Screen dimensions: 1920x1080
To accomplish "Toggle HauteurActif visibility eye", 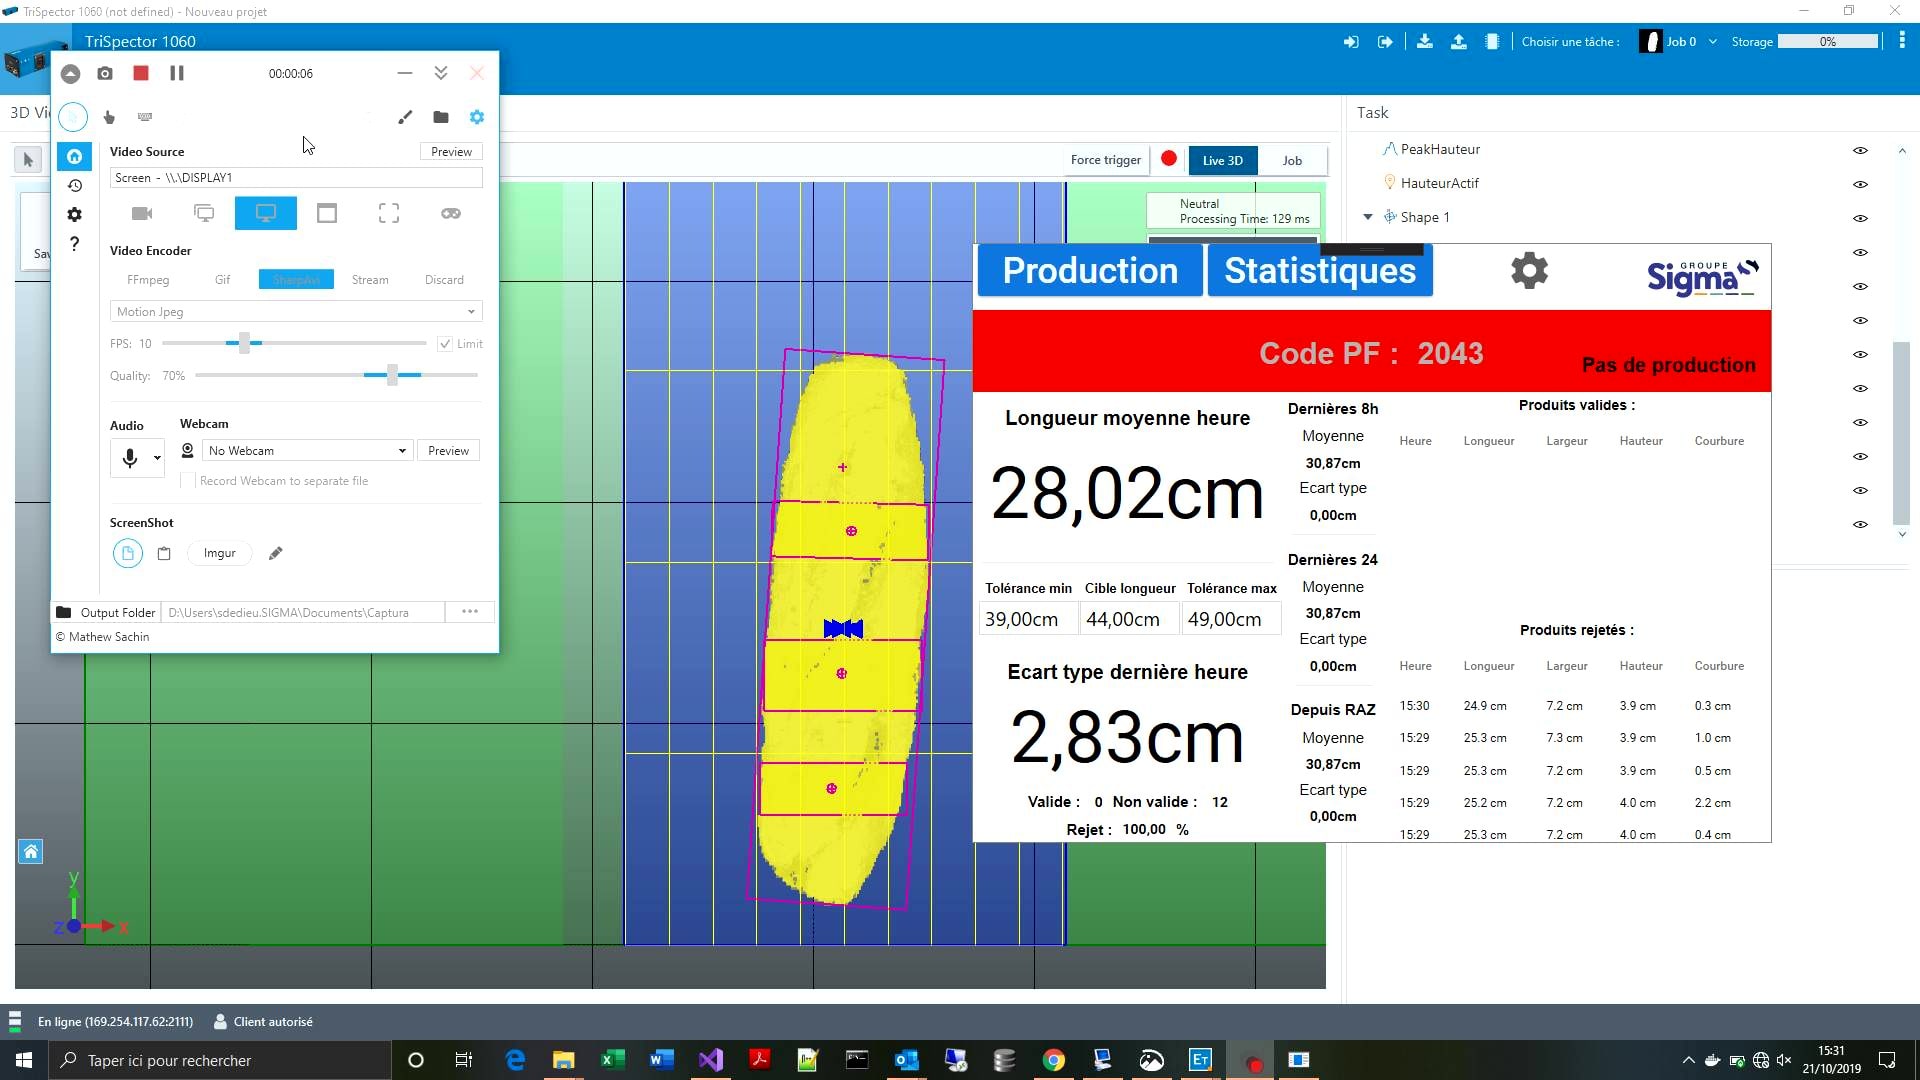I will click(x=1860, y=184).
